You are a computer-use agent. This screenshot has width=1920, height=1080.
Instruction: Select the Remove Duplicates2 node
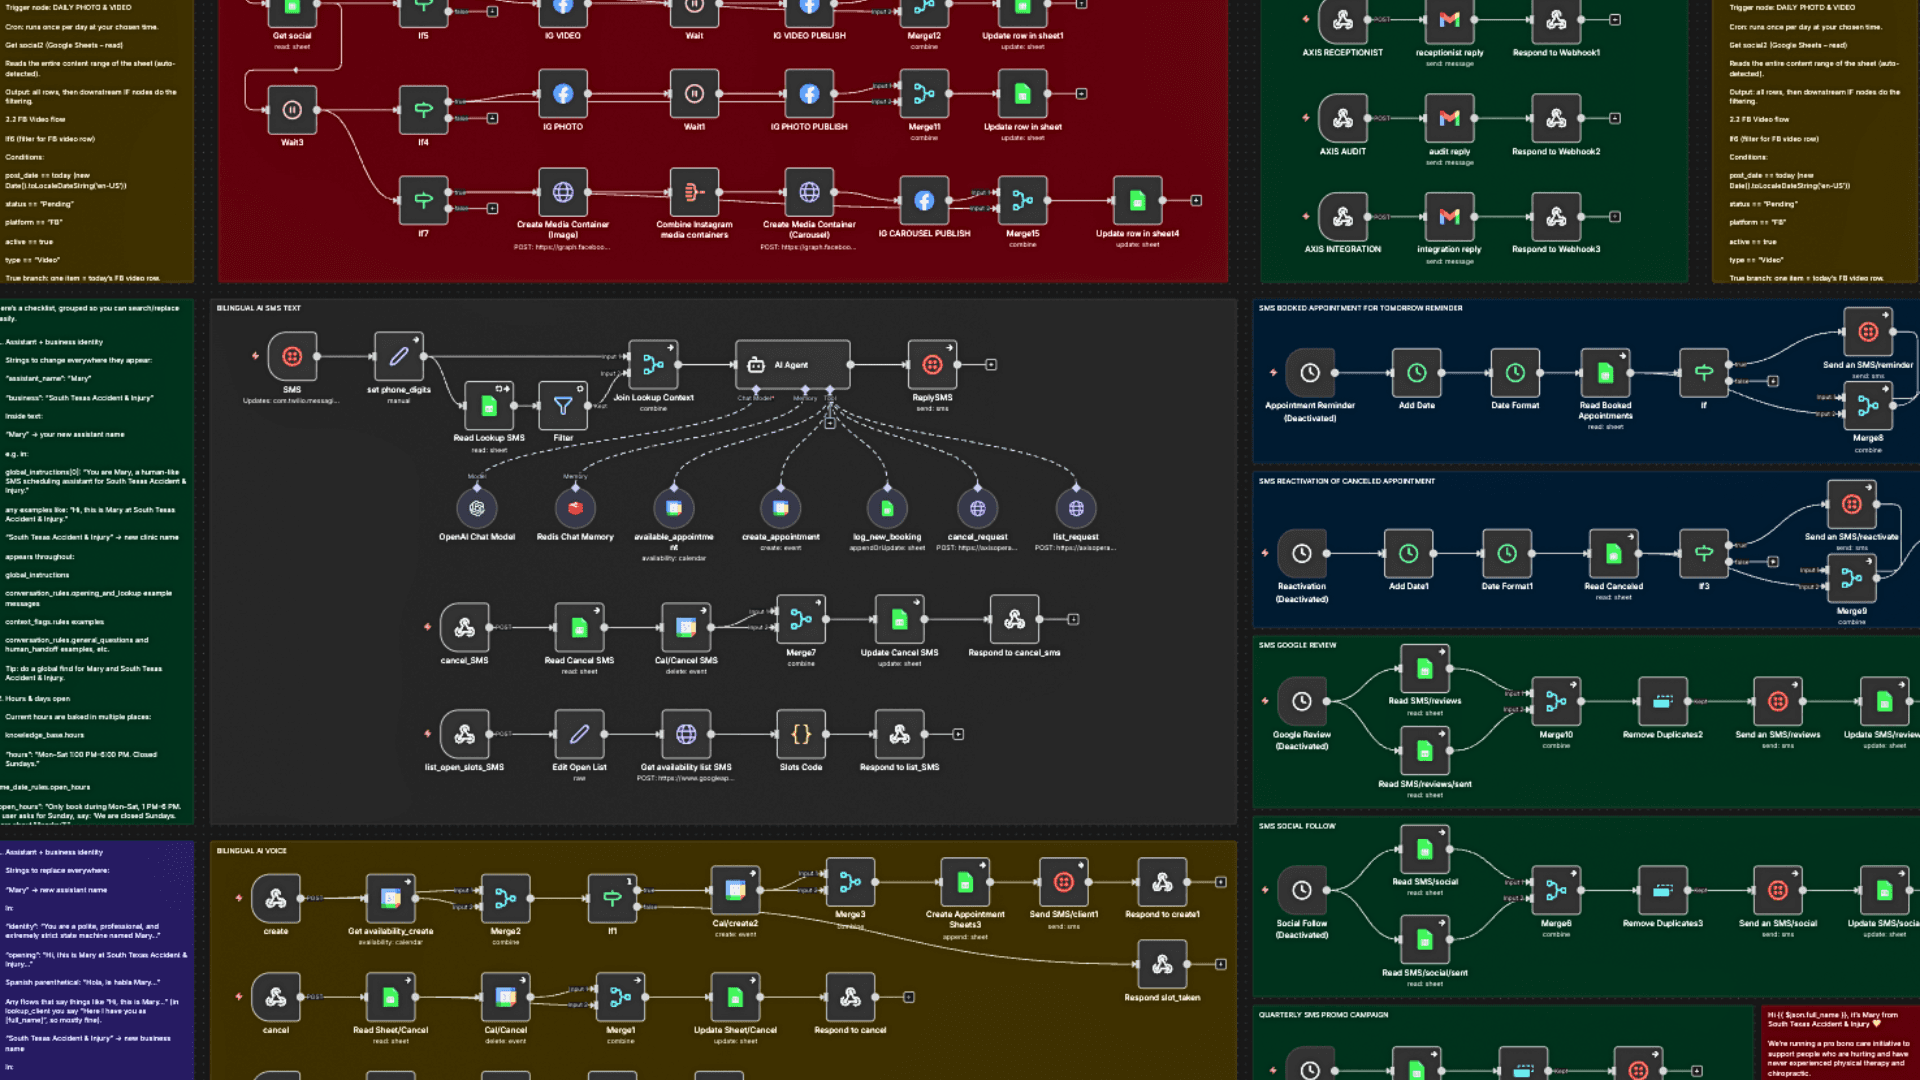[x=1662, y=700]
